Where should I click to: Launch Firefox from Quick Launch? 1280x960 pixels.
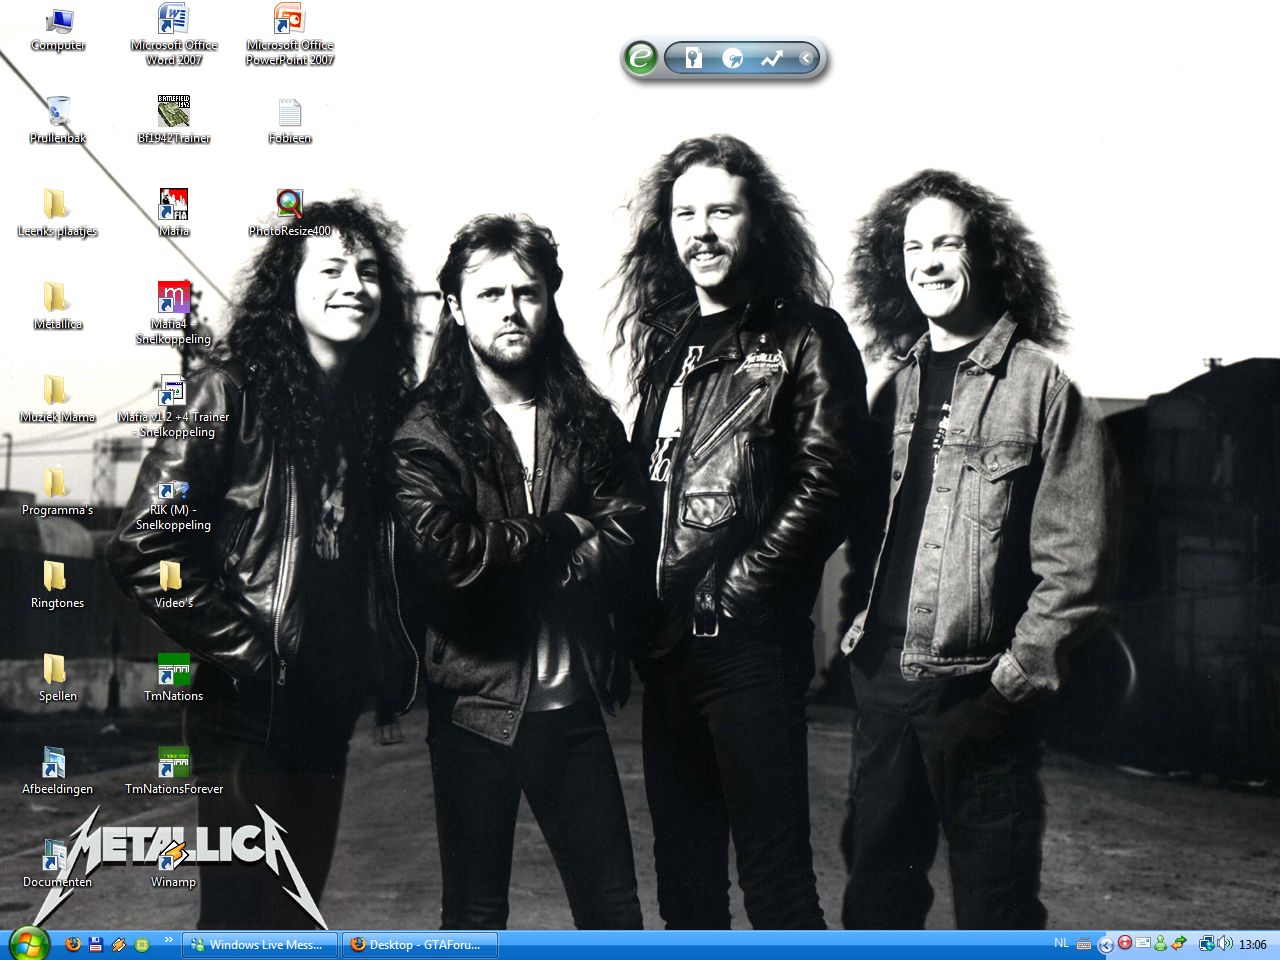[72, 944]
